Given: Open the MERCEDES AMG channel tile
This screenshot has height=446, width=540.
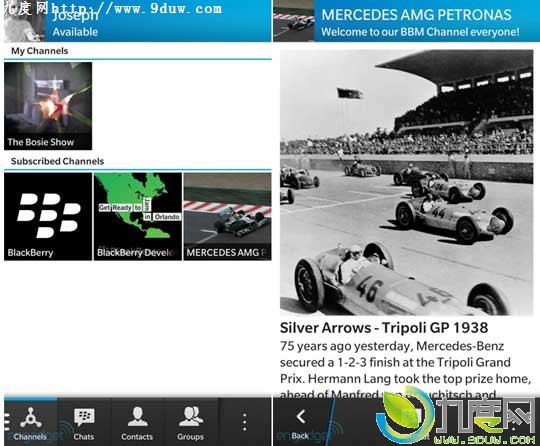Looking at the screenshot, I should [227, 216].
